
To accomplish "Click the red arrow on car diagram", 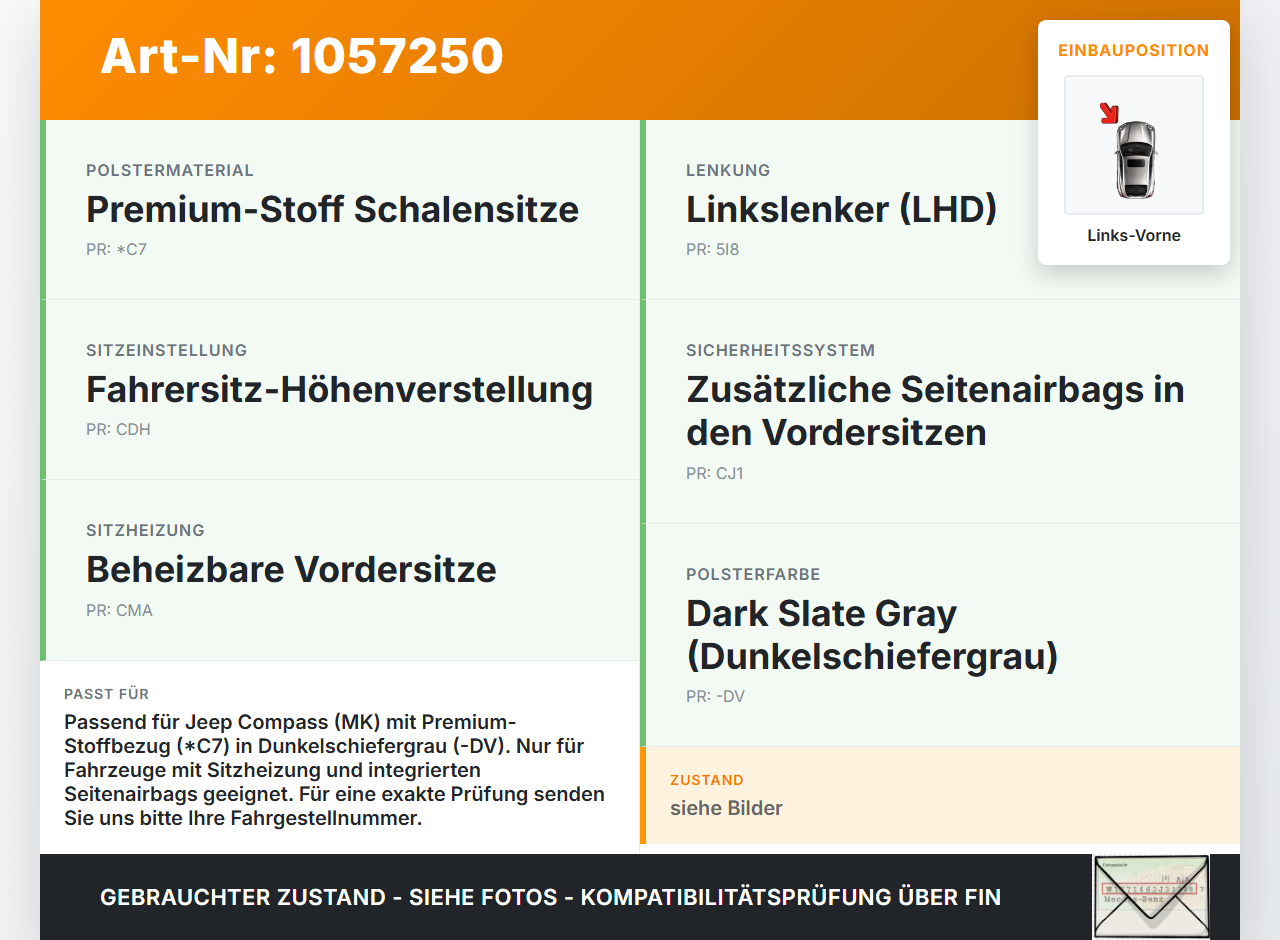I will coord(1109,113).
